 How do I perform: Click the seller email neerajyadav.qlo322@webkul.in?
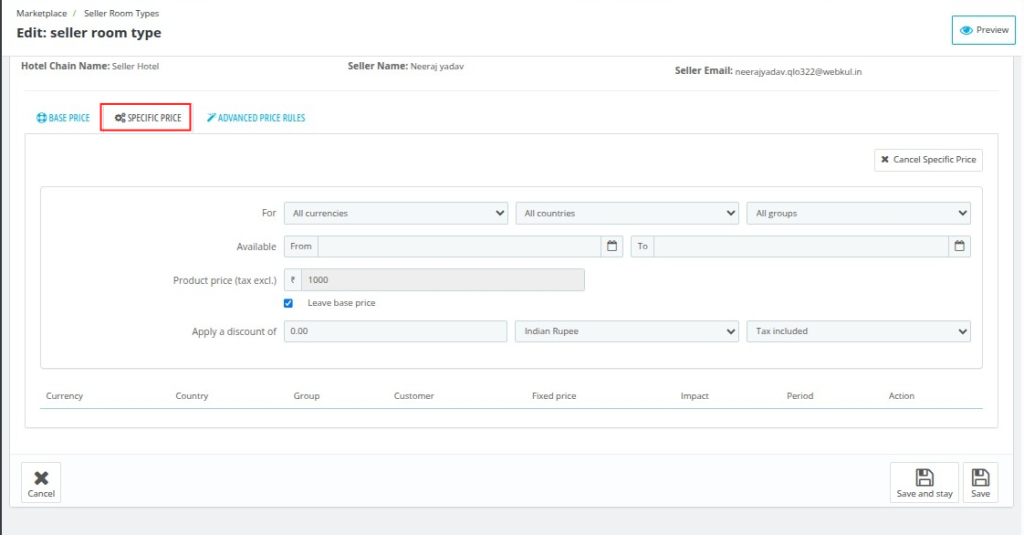[798, 72]
